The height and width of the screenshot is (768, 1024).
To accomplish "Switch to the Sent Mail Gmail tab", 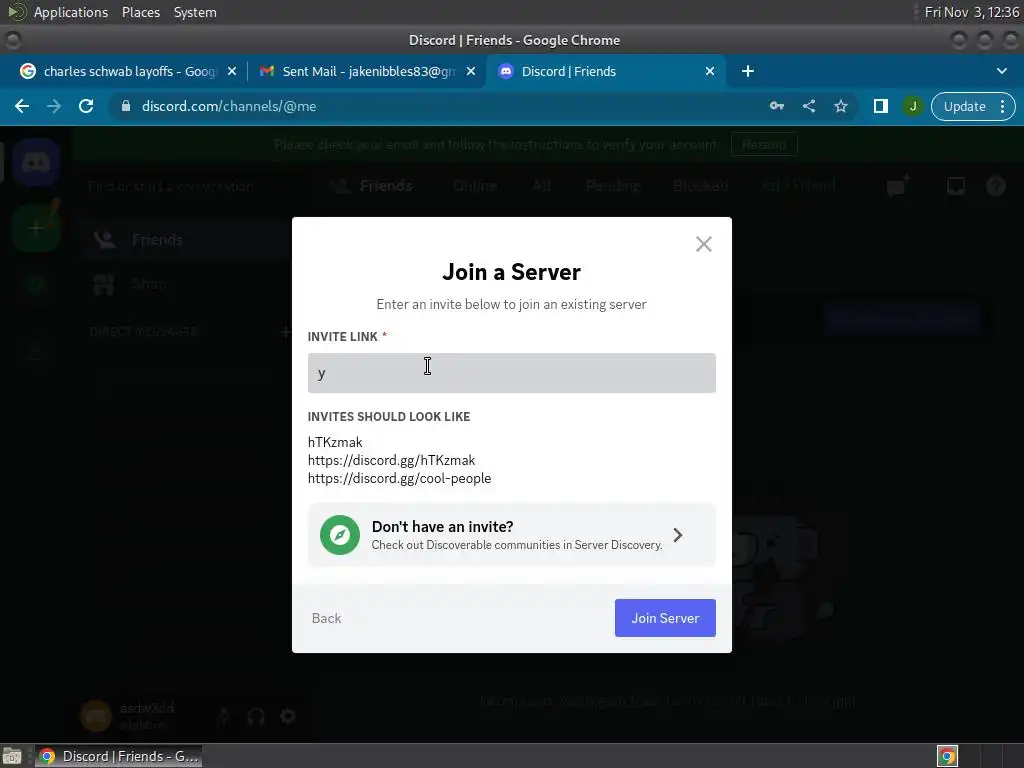I will point(368,71).
